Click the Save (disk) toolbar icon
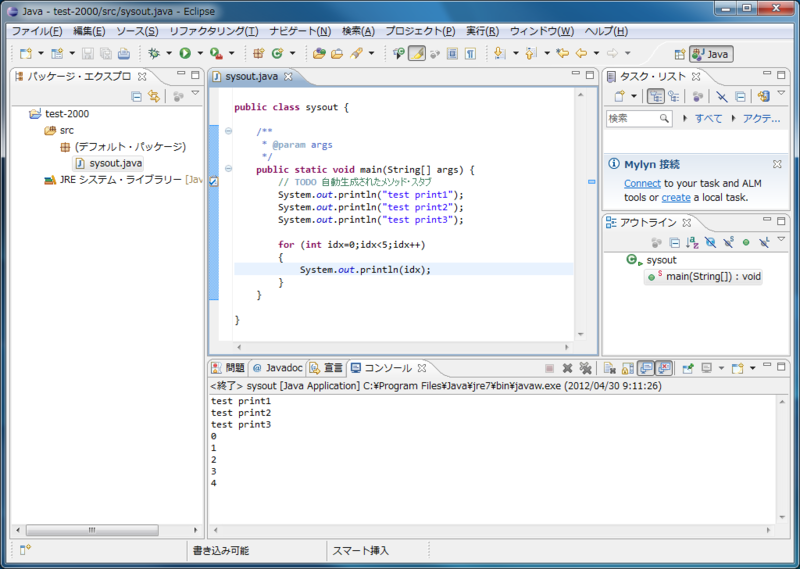The width and height of the screenshot is (800, 569). 88,53
